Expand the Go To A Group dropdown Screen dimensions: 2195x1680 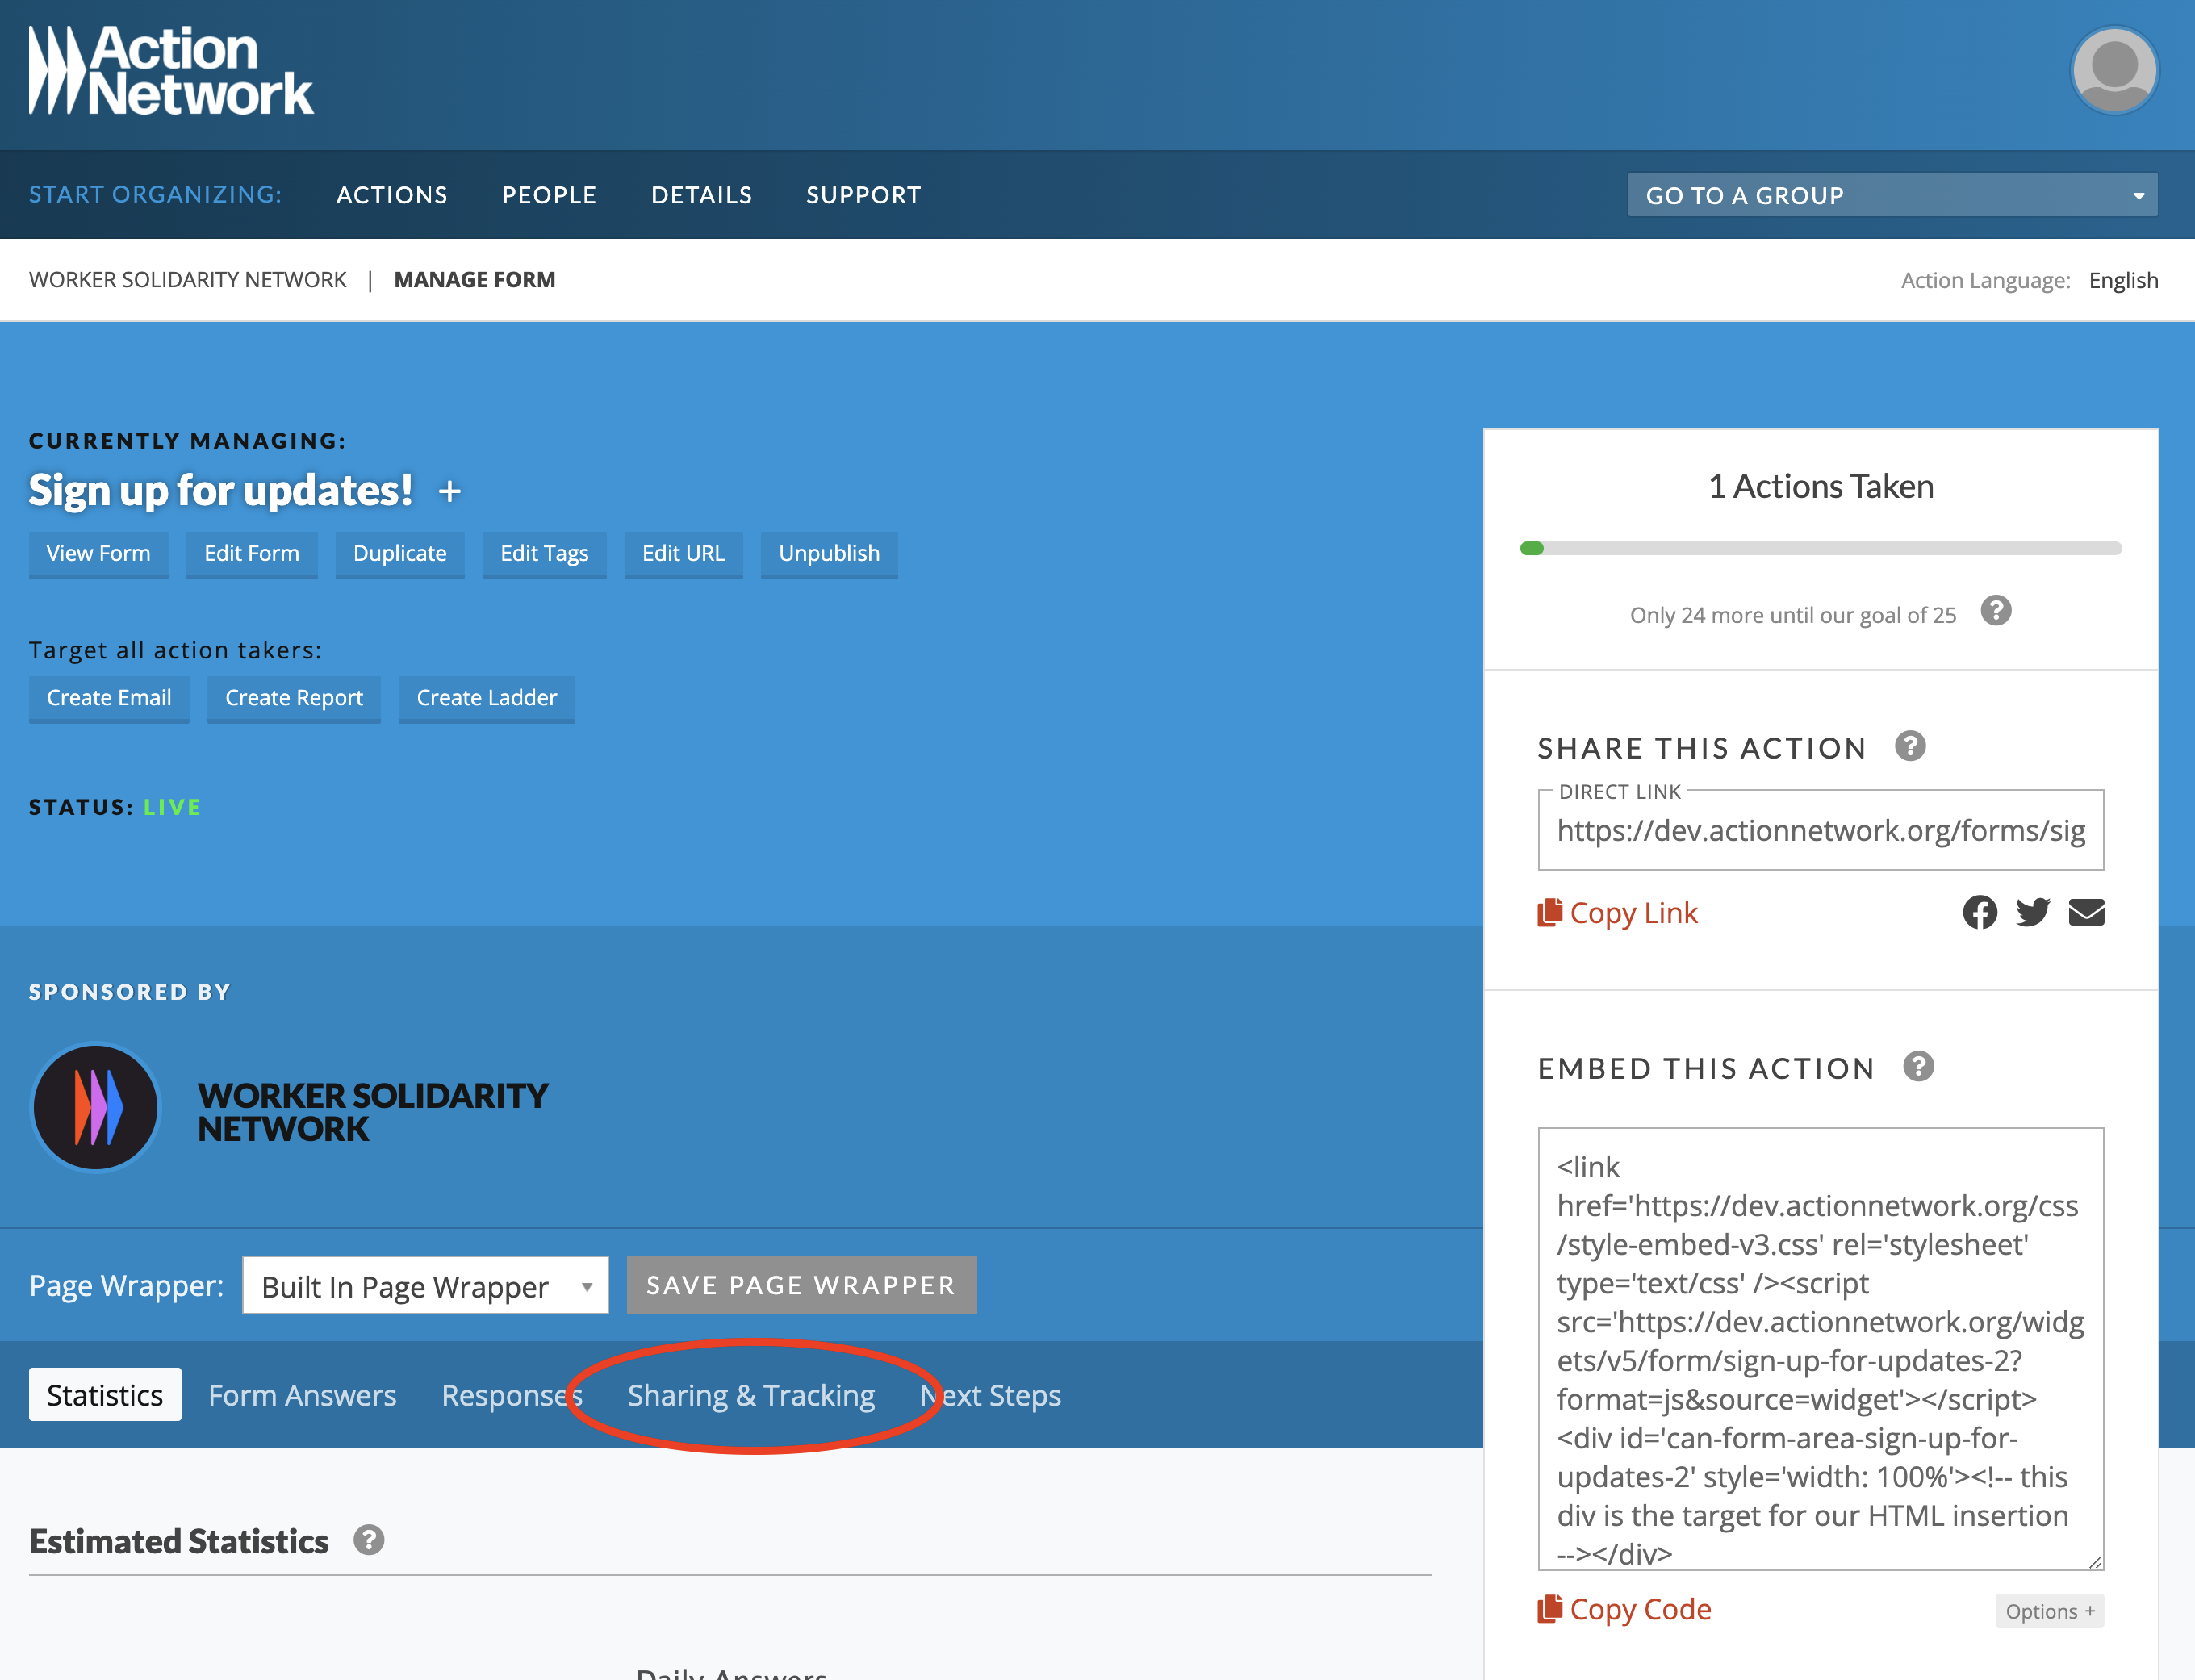coord(1892,195)
